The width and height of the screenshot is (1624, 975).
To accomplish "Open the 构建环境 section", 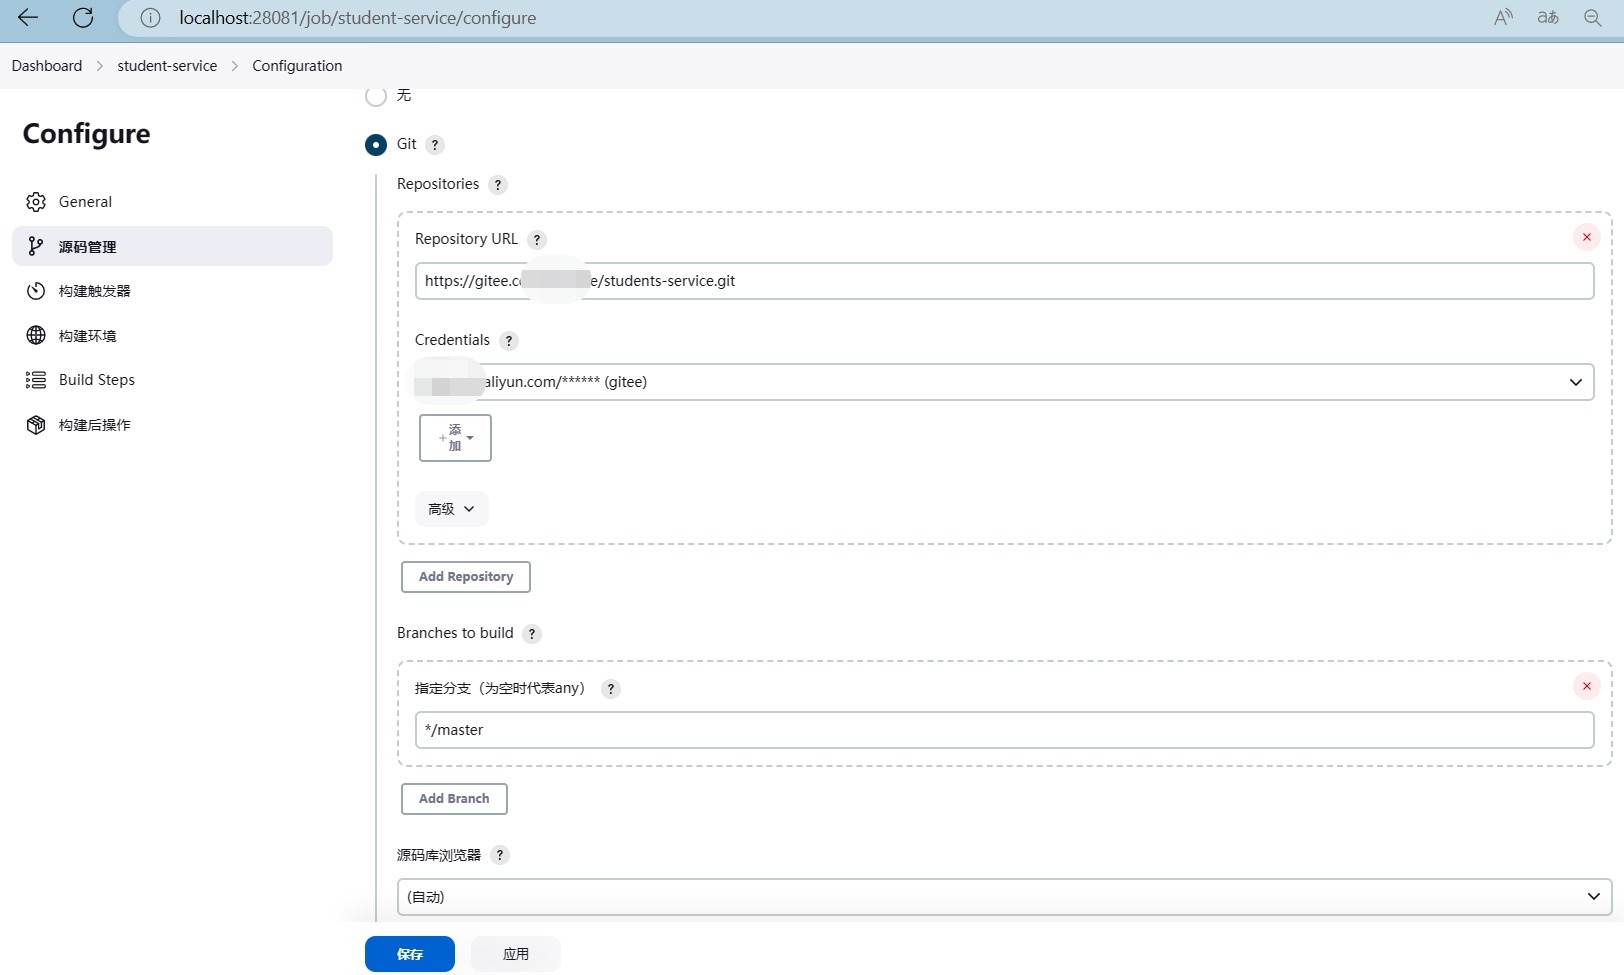I will click(86, 335).
